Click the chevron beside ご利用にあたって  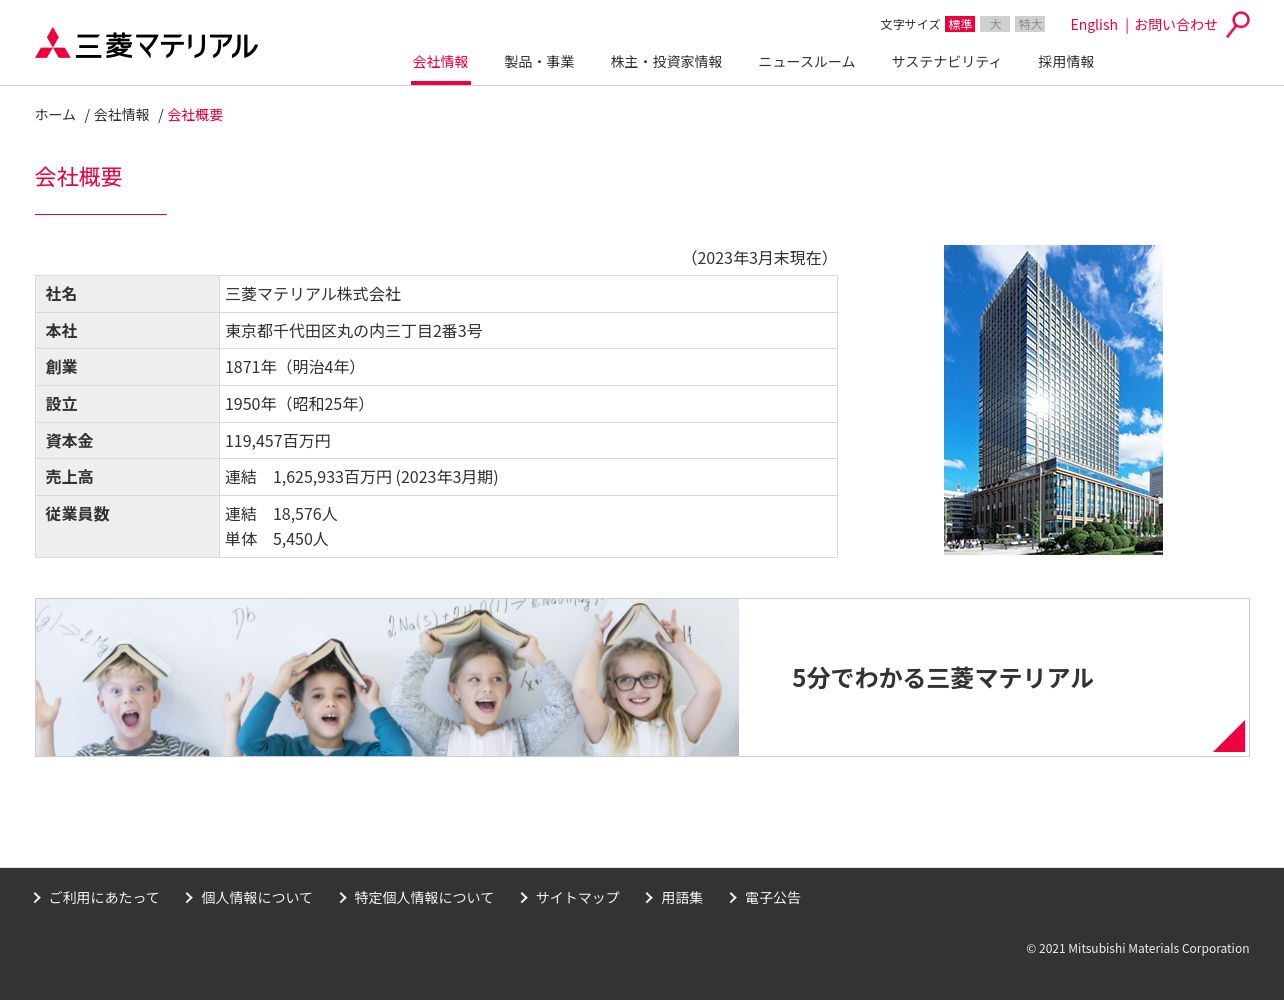tap(37, 898)
